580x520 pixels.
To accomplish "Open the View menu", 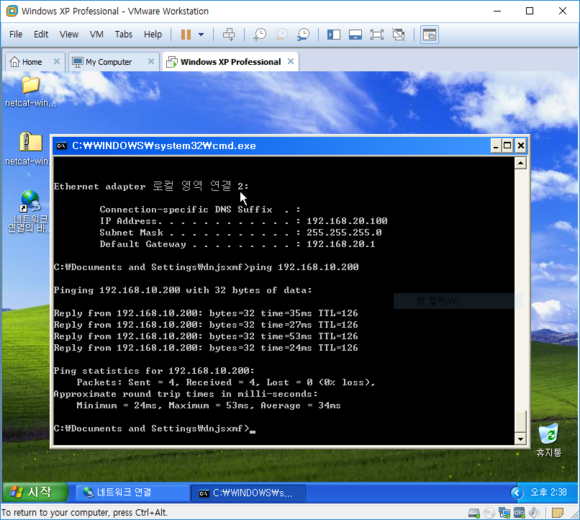I will point(69,34).
